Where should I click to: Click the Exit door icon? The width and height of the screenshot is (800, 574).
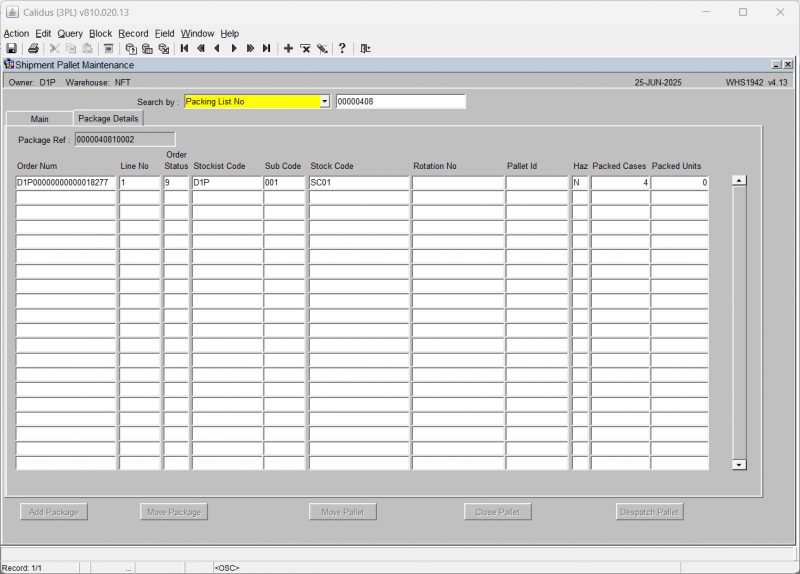click(365, 48)
